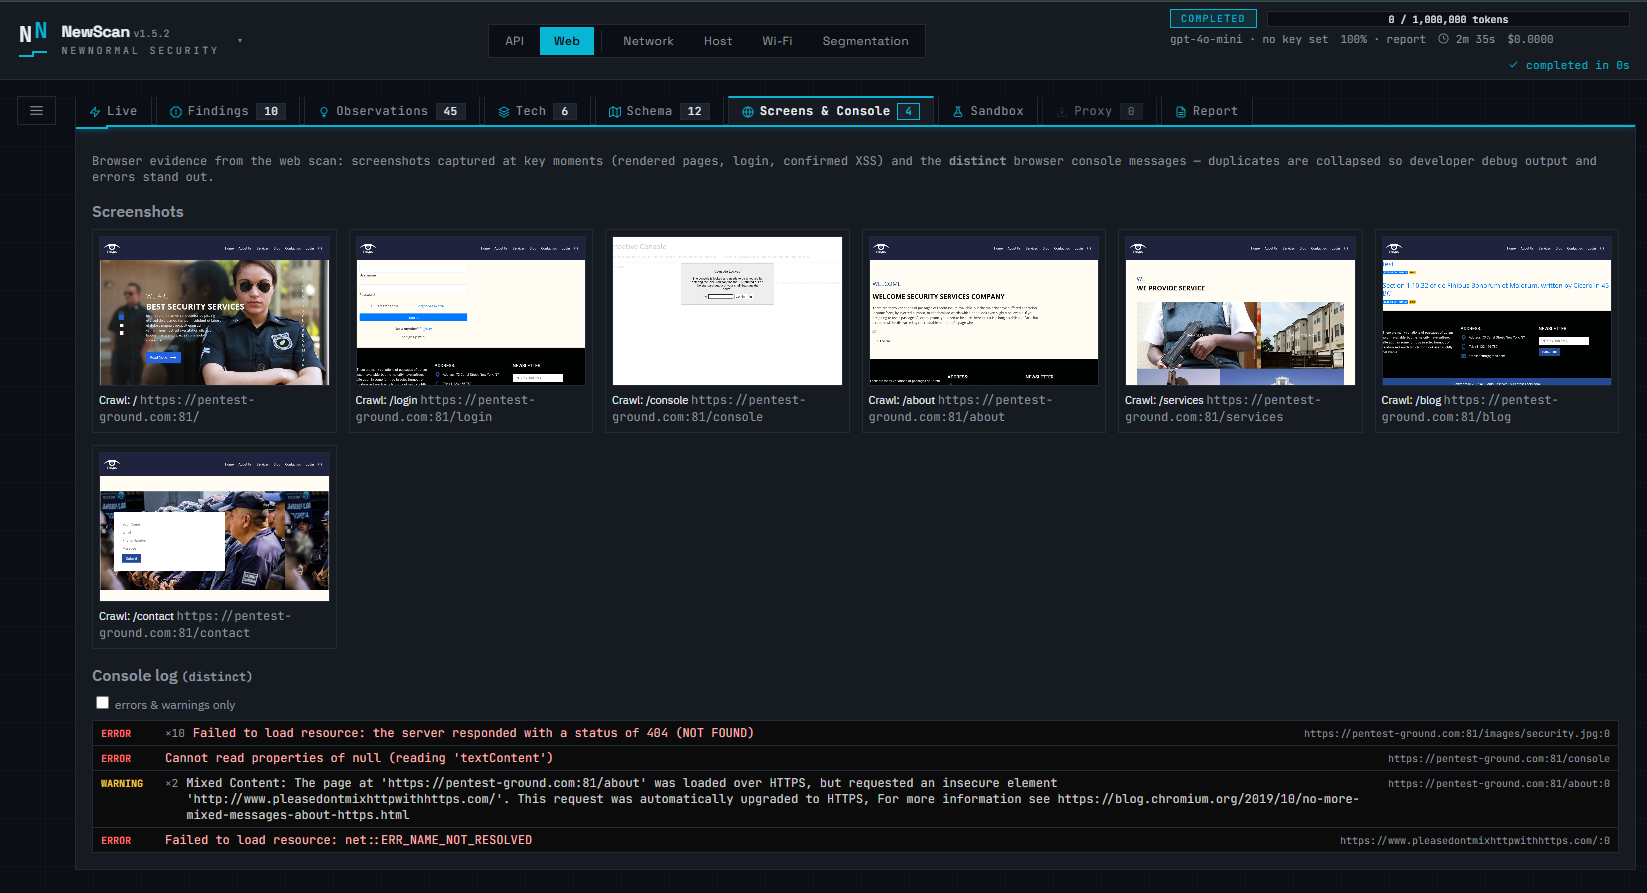The image size is (1647, 893).
Task: Click the images/security.jpg:0 source link
Action: click(x=1456, y=733)
